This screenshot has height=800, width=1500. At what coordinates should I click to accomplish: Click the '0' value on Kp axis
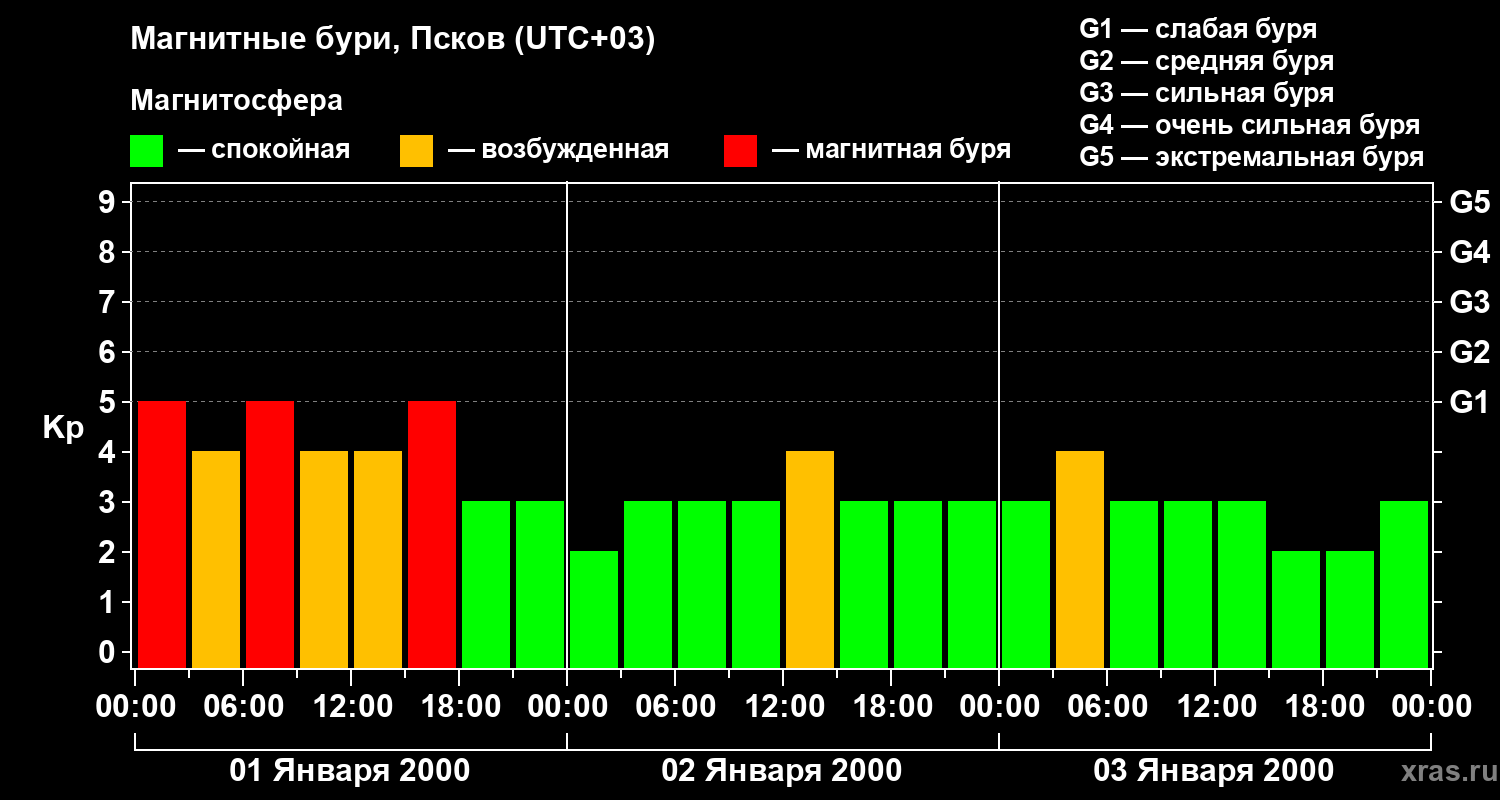click(109, 653)
